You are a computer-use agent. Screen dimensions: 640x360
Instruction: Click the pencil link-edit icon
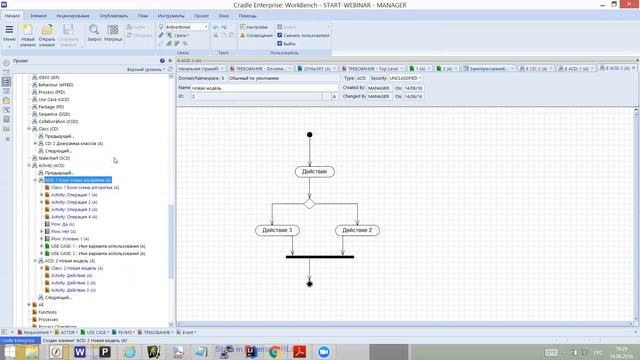161,36
